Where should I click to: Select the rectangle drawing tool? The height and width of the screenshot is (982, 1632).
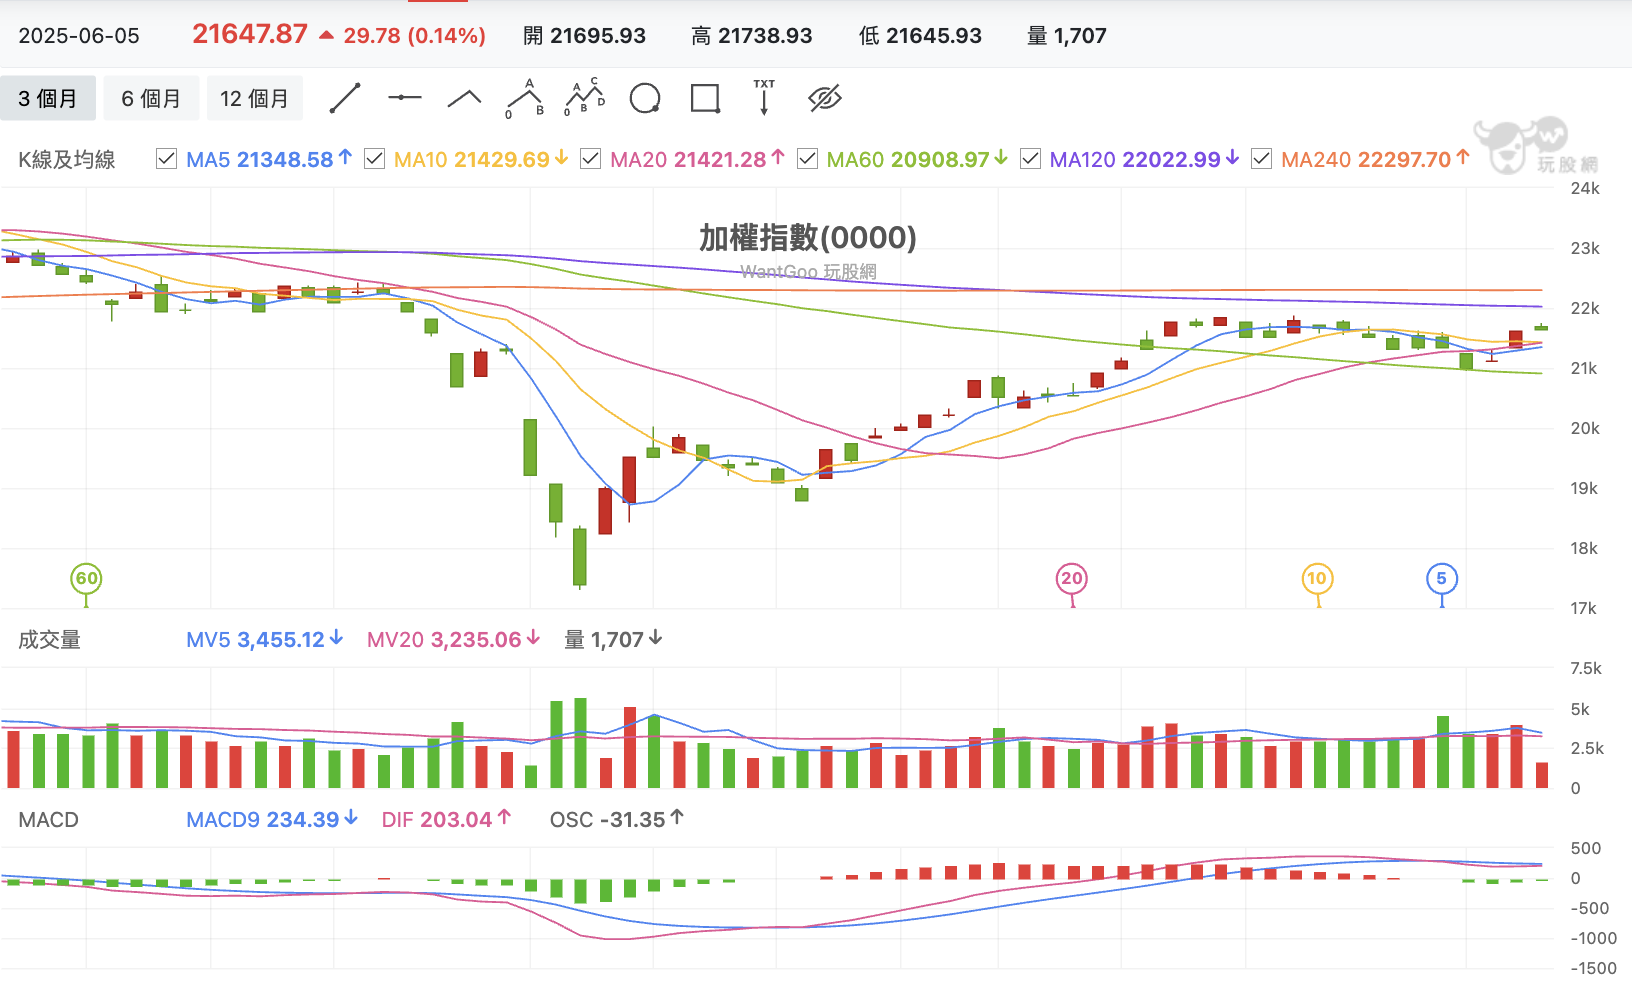(x=705, y=99)
